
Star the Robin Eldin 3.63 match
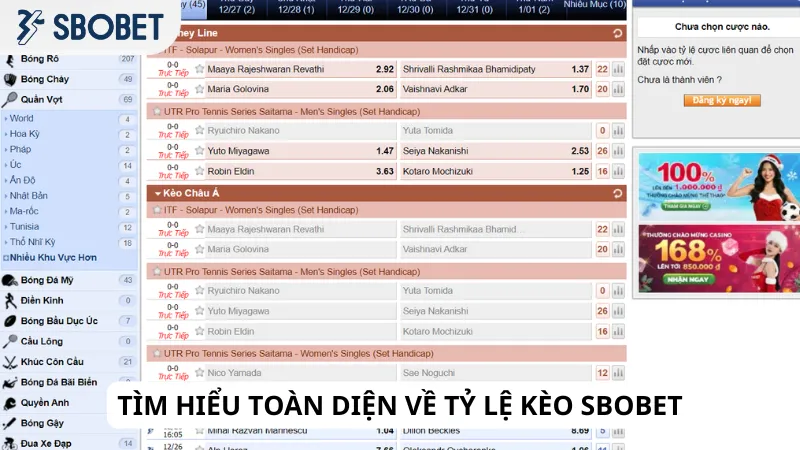pos(199,171)
